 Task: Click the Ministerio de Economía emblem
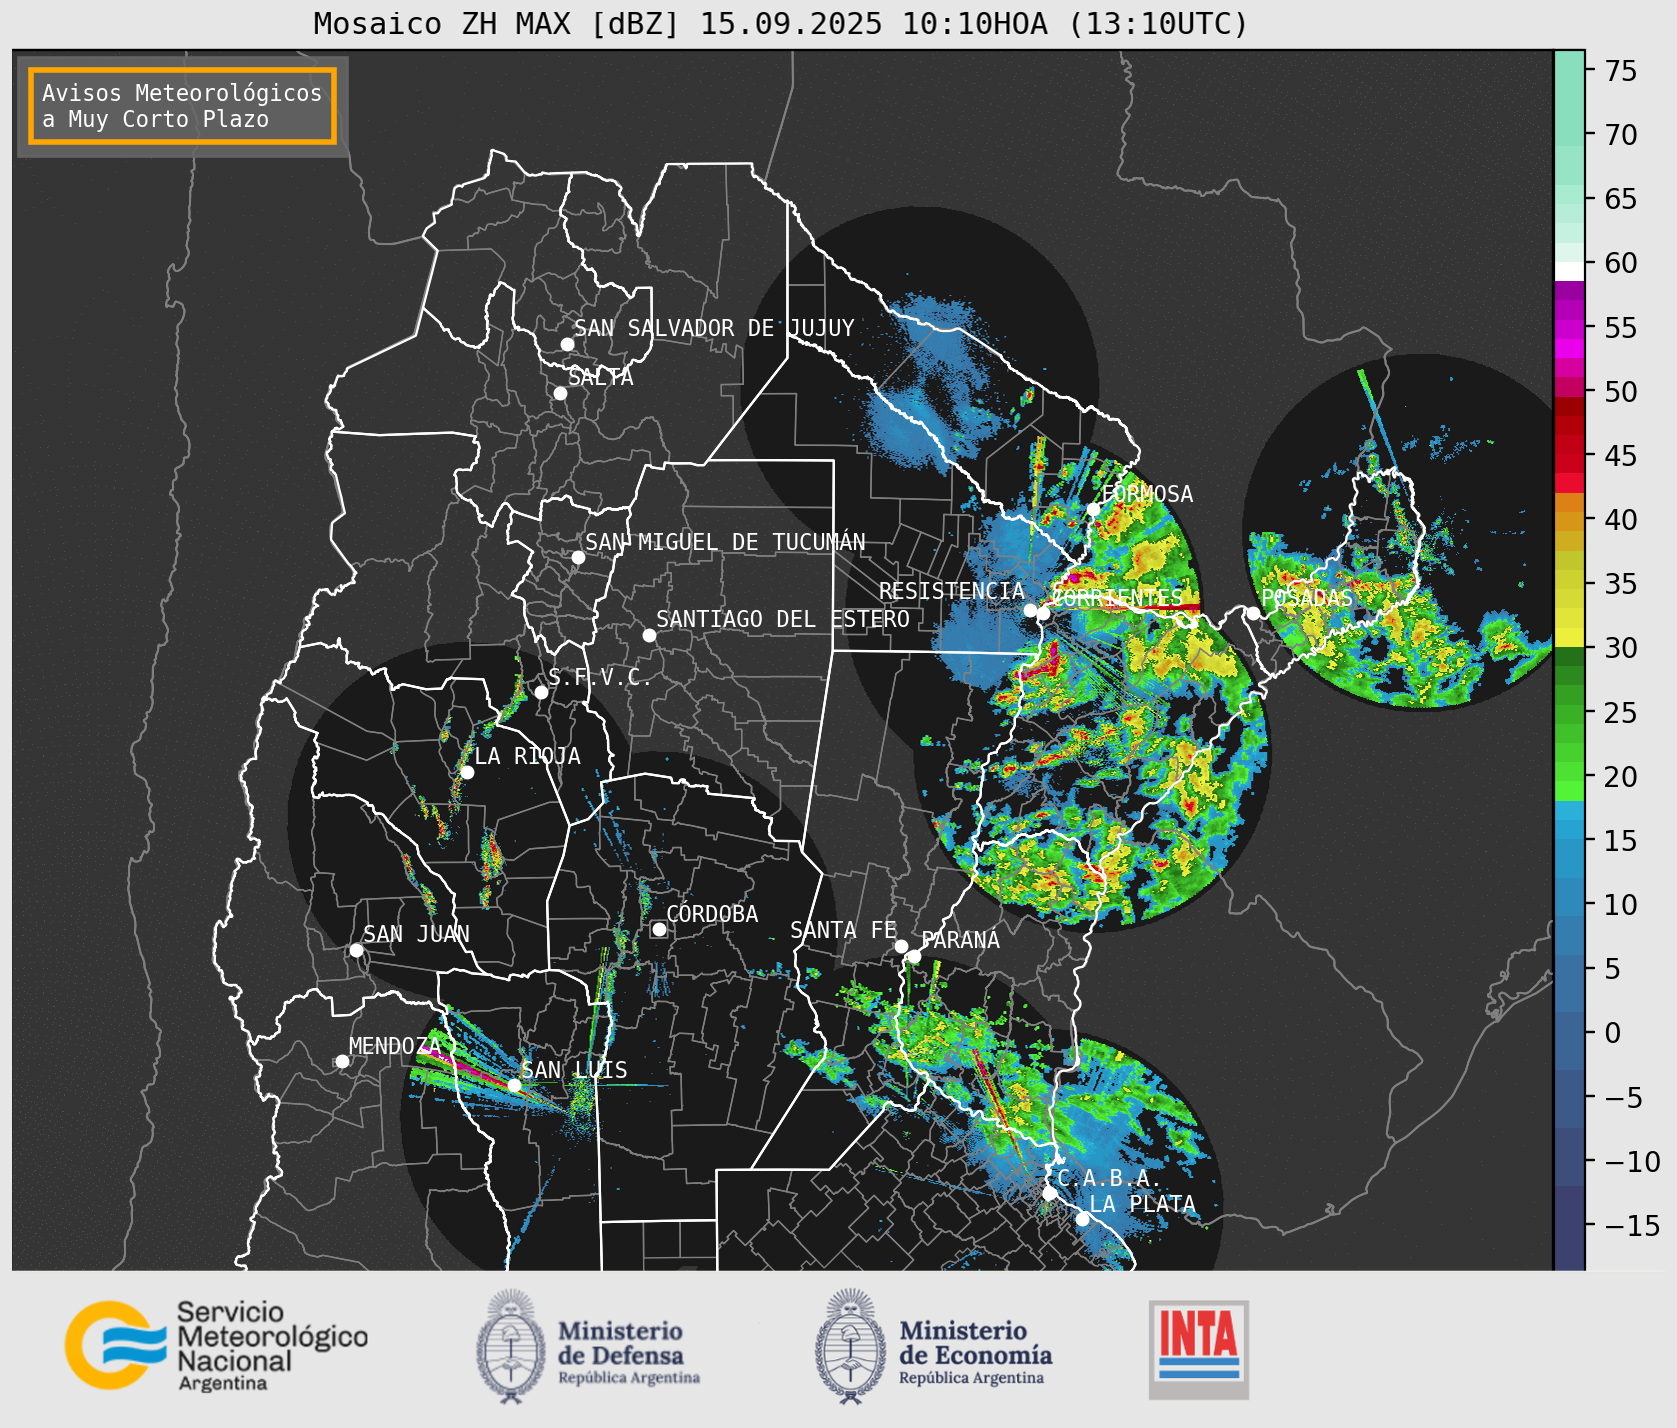[x=851, y=1345]
